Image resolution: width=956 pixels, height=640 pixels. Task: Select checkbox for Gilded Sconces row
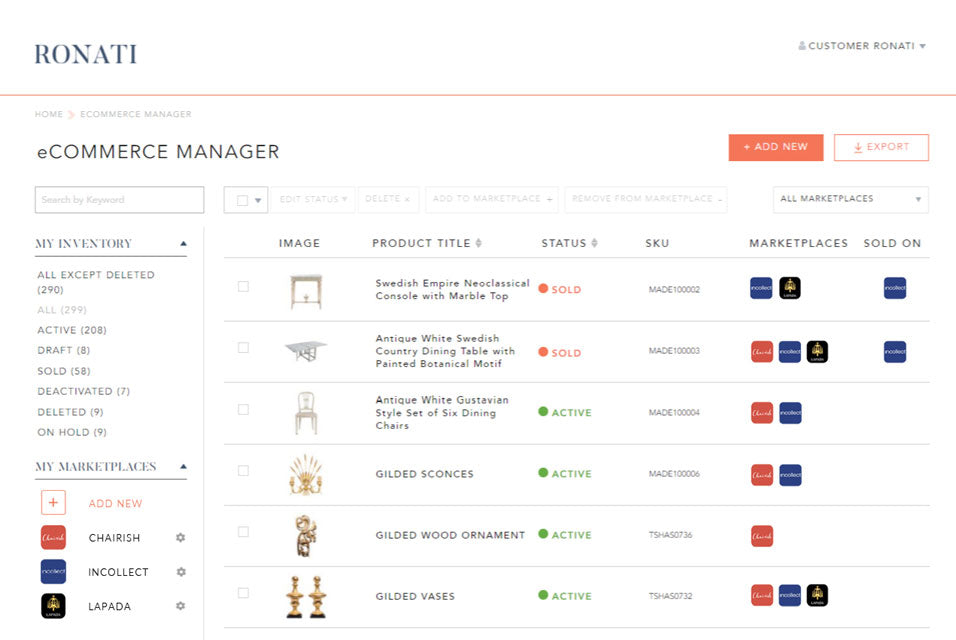[x=243, y=471]
